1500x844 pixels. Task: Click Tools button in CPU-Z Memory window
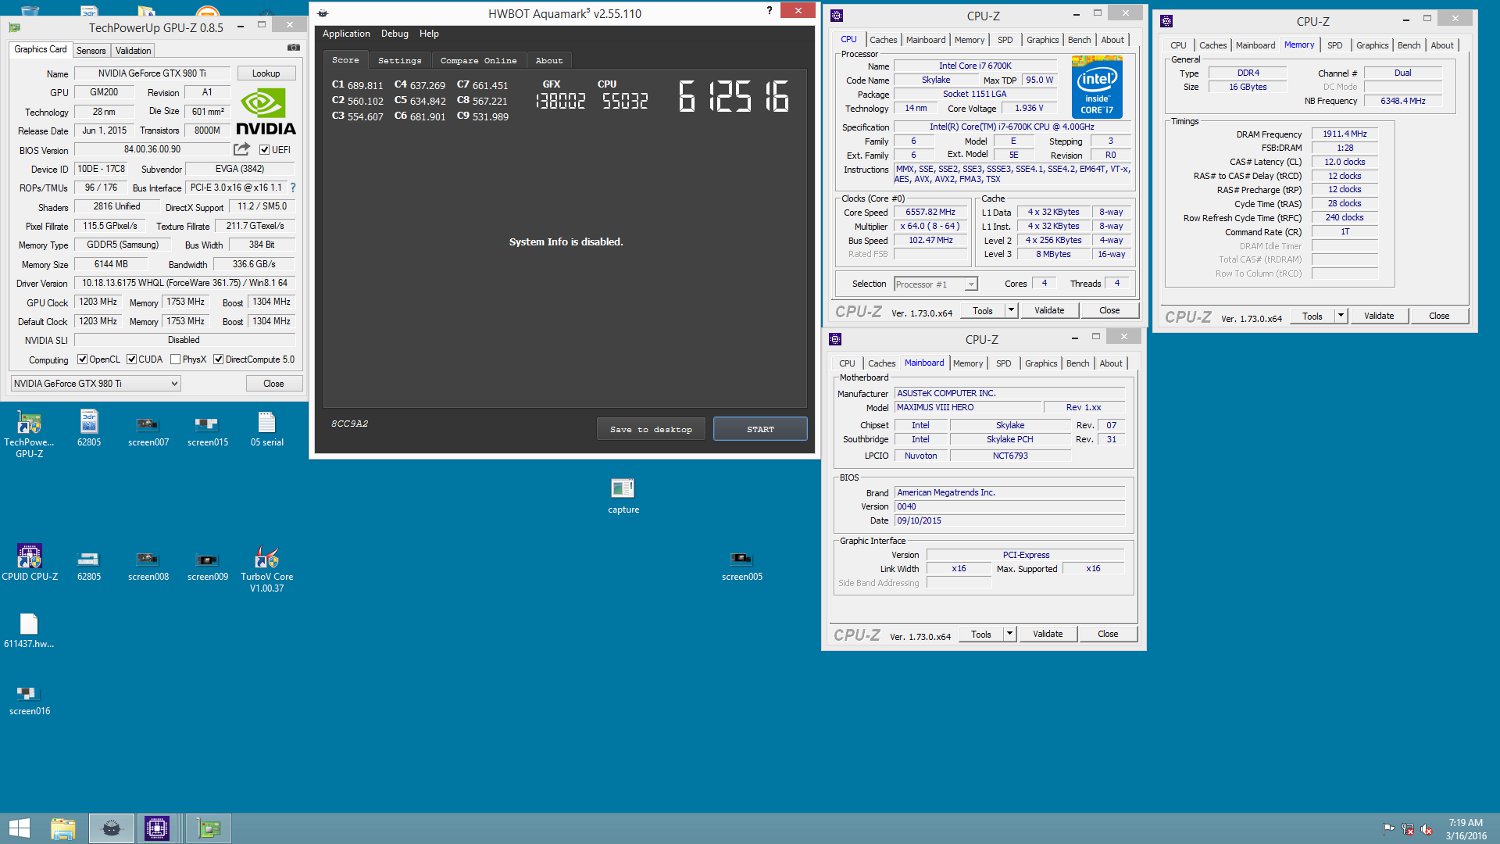[x=1312, y=316]
